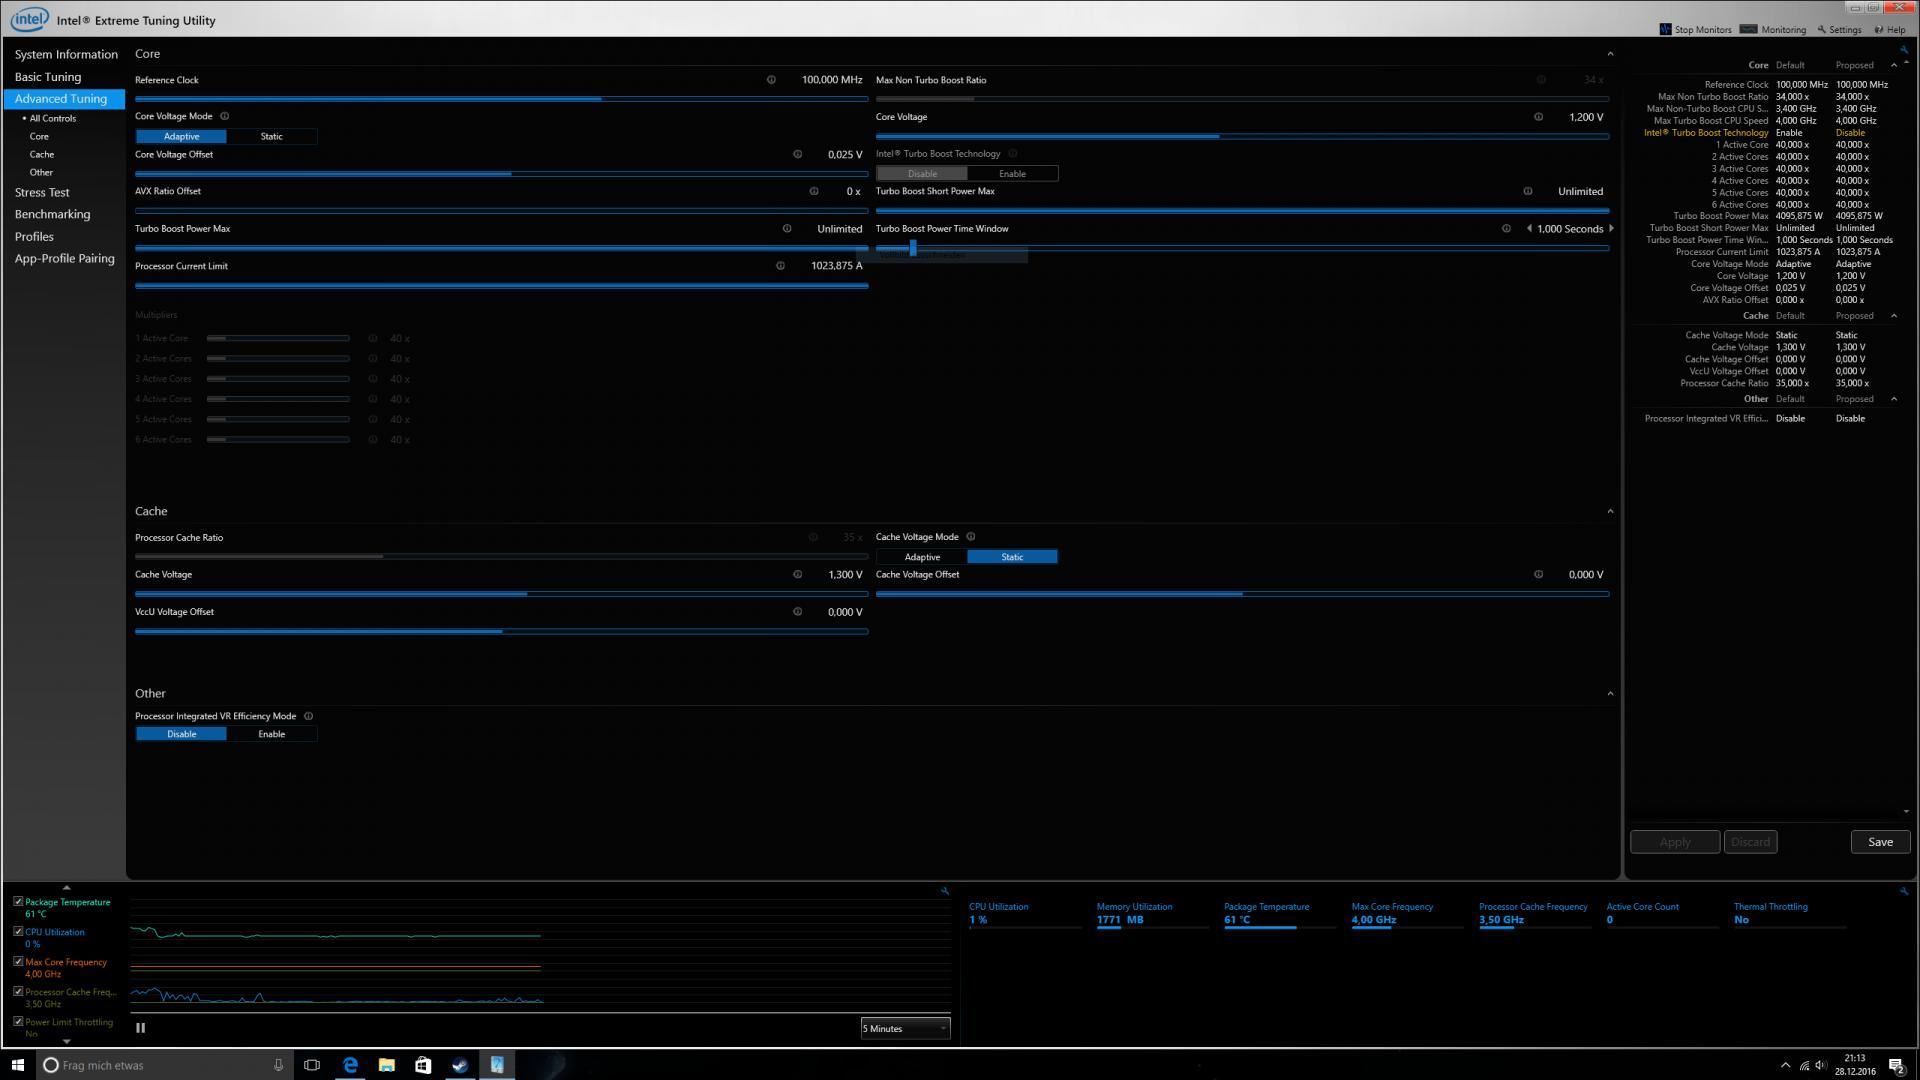Image resolution: width=1920 pixels, height=1080 pixels.
Task: Open the 5 Minutes time range dropdown
Action: tap(904, 1028)
